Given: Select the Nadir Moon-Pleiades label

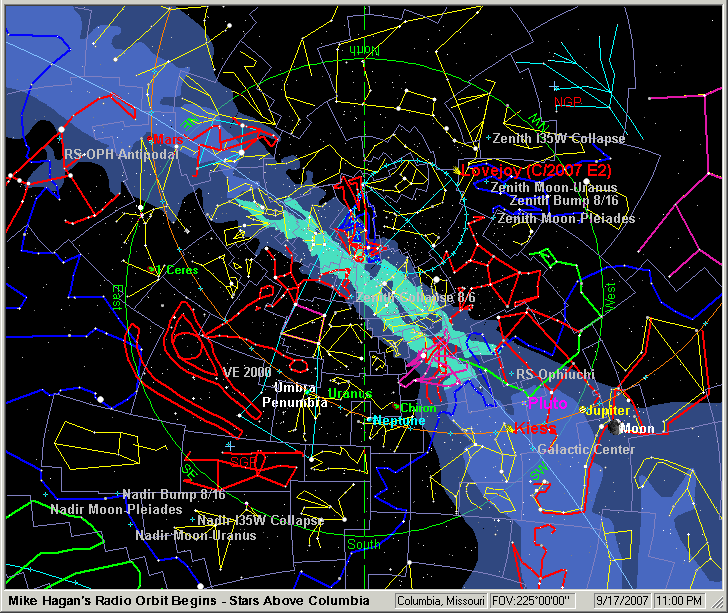Looking at the screenshot, I should point(116,509).
